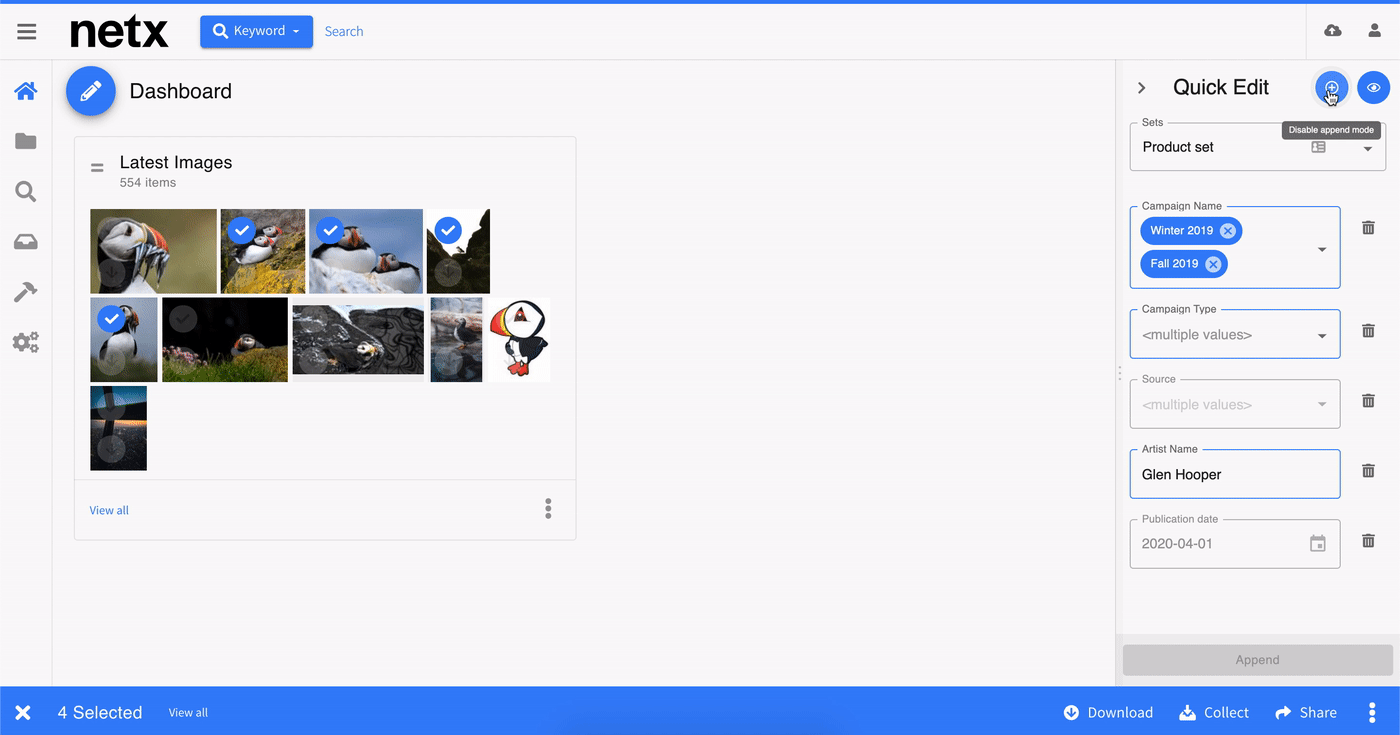The image size is (1400, 735).
Task: Uncheck the selected second puffin thumbnail
Action: (240, 231)
